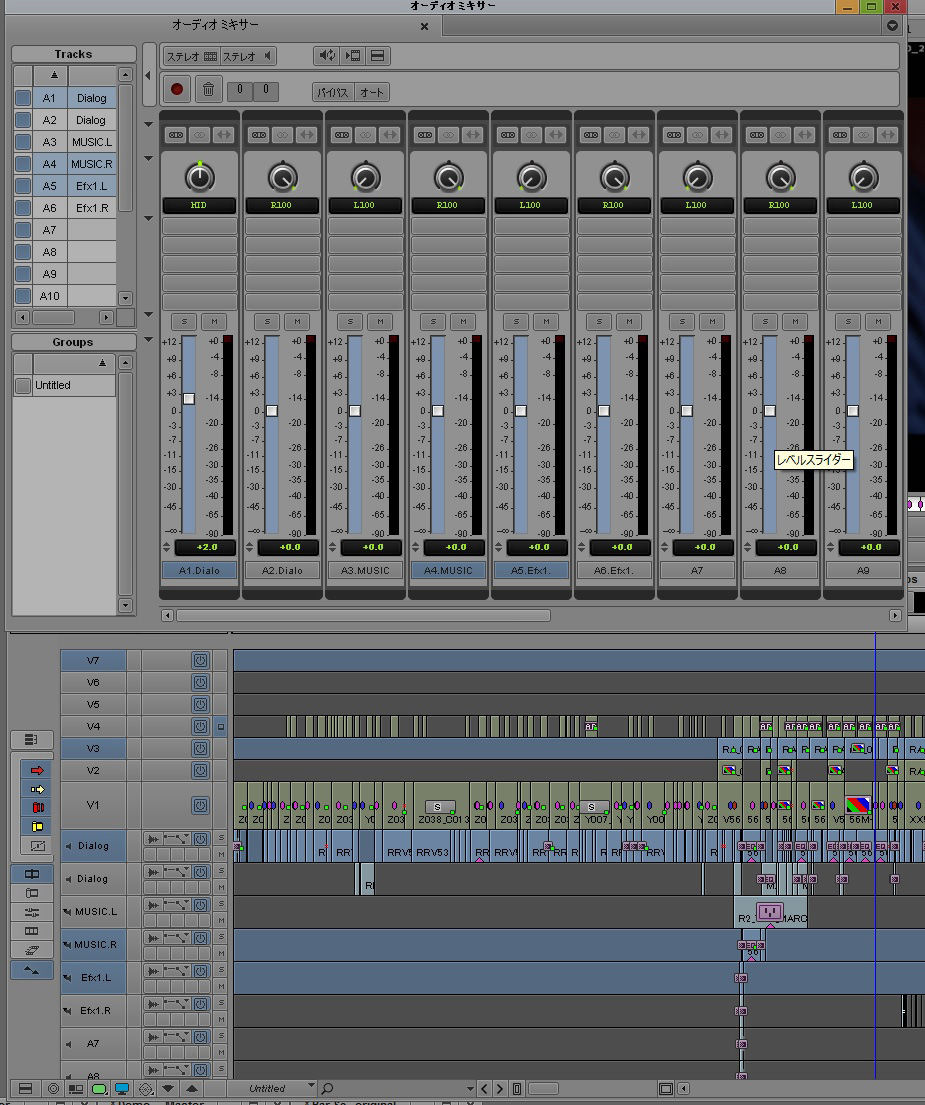Click the sync lock power icon on V7
The width and height of the screenshot is (925, 1105).
pyautogui.click(x=200, y=660)
